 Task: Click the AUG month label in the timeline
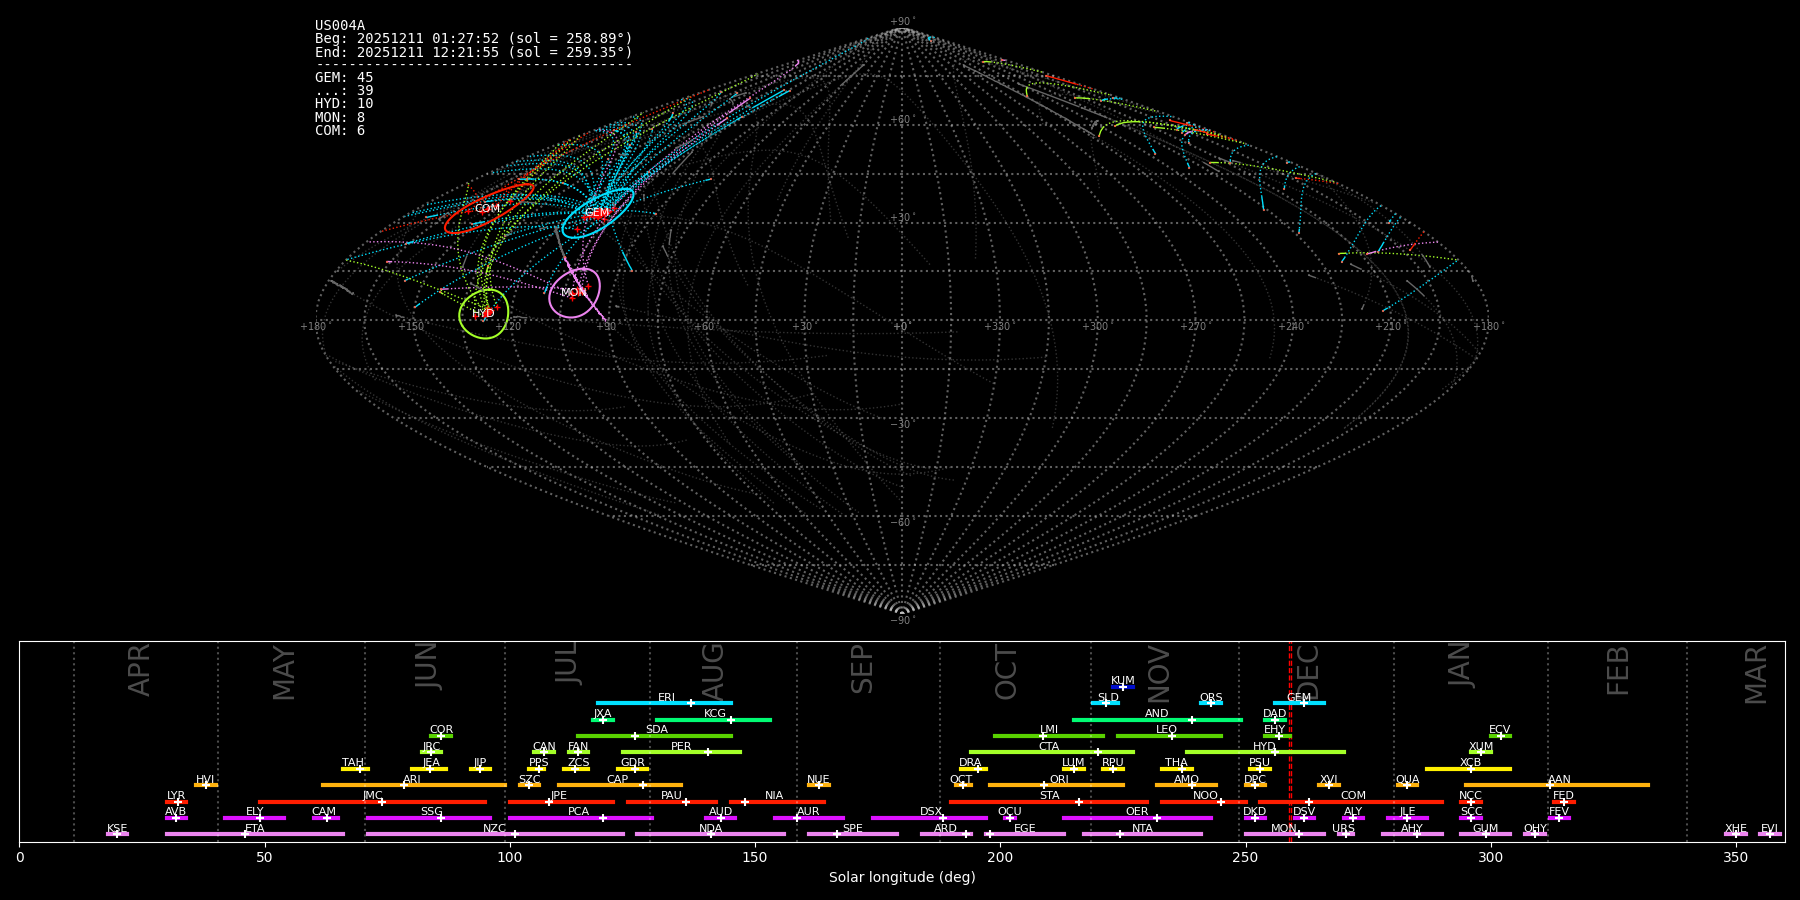(713, 670)
